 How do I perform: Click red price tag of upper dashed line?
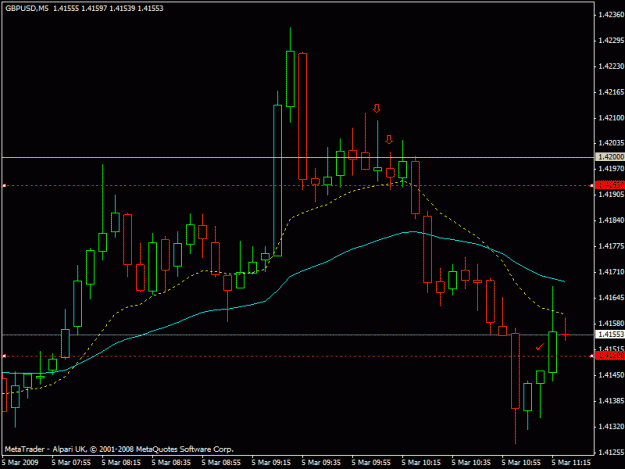[610, 185]
